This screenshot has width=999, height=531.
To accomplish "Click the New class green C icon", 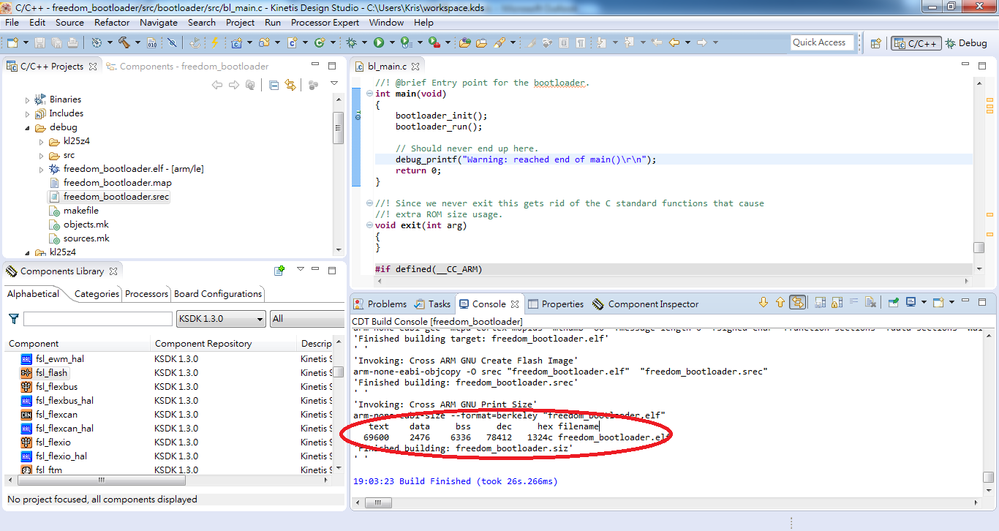I will (319, 43).
